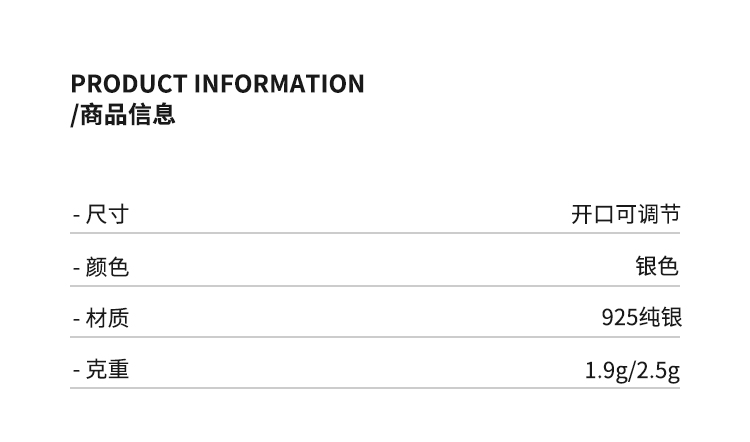750x442 pixels.
Task: Click the divider line under 颜色 row
Action: [375, 286]
